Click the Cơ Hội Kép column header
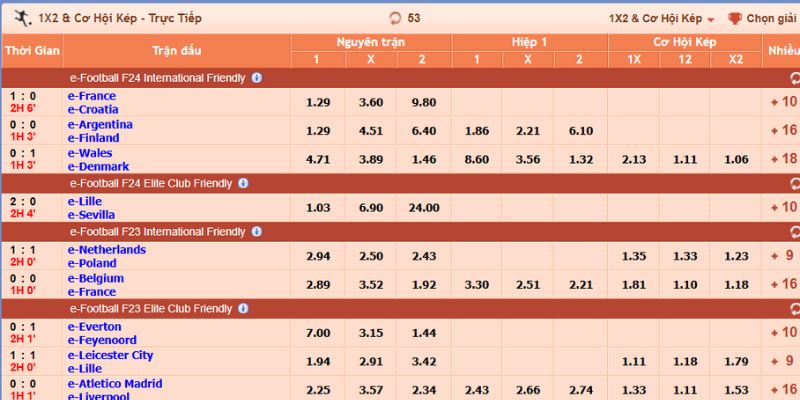The image size is (800, 400). tap(684, 41)
